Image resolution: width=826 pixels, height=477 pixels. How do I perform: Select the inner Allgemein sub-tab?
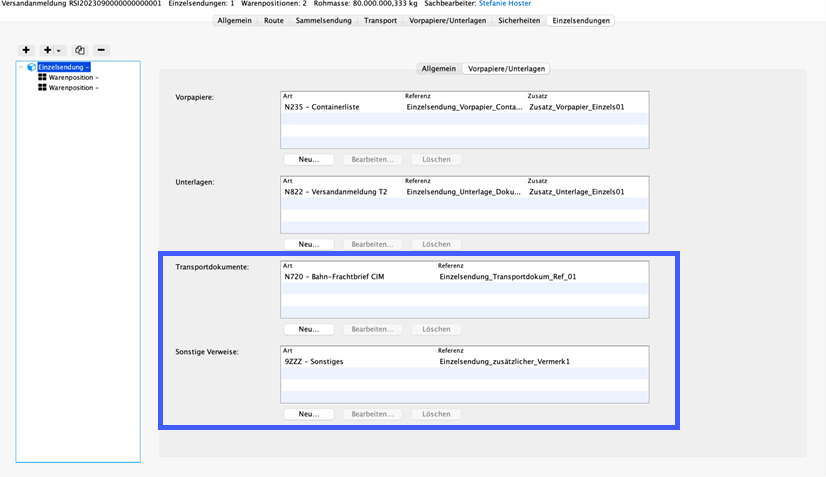[x=440, y=68]
